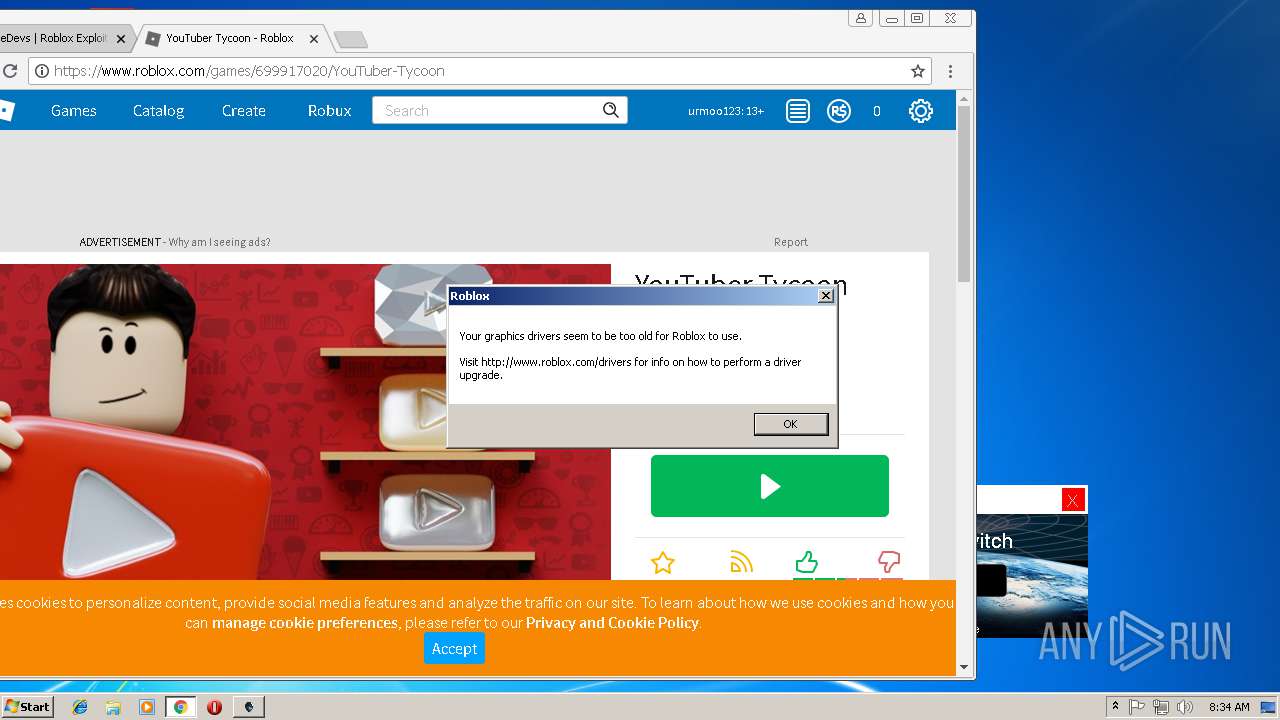Click the YouTuber Tycoon game thumbnail
Viewport: 1280px width, 720px height.
[x=305, y=422]
